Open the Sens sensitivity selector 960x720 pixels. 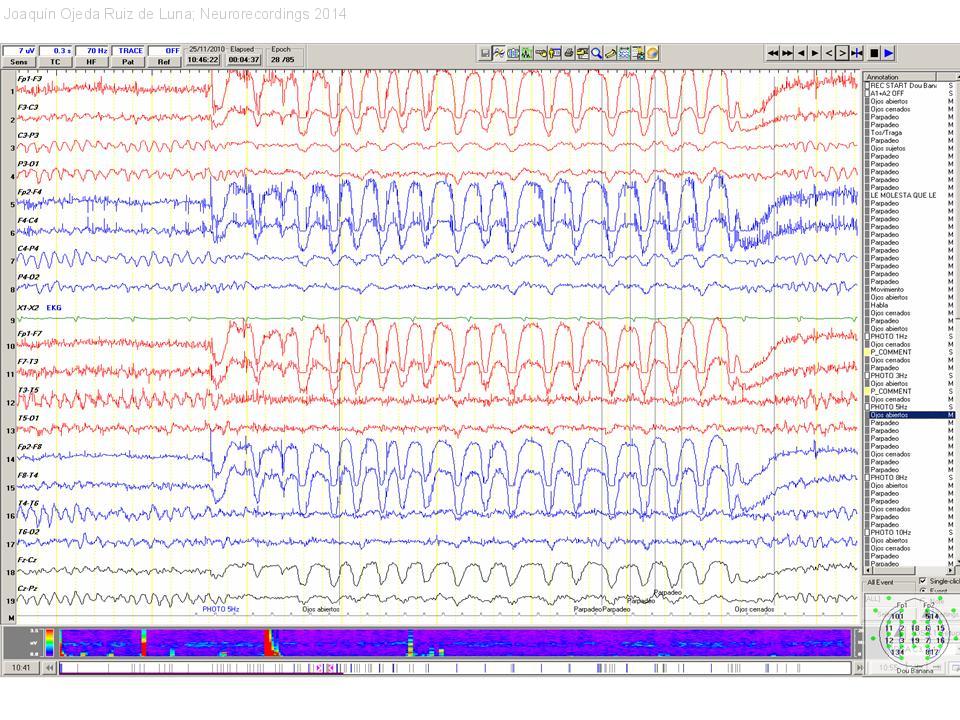coord(19,61)
